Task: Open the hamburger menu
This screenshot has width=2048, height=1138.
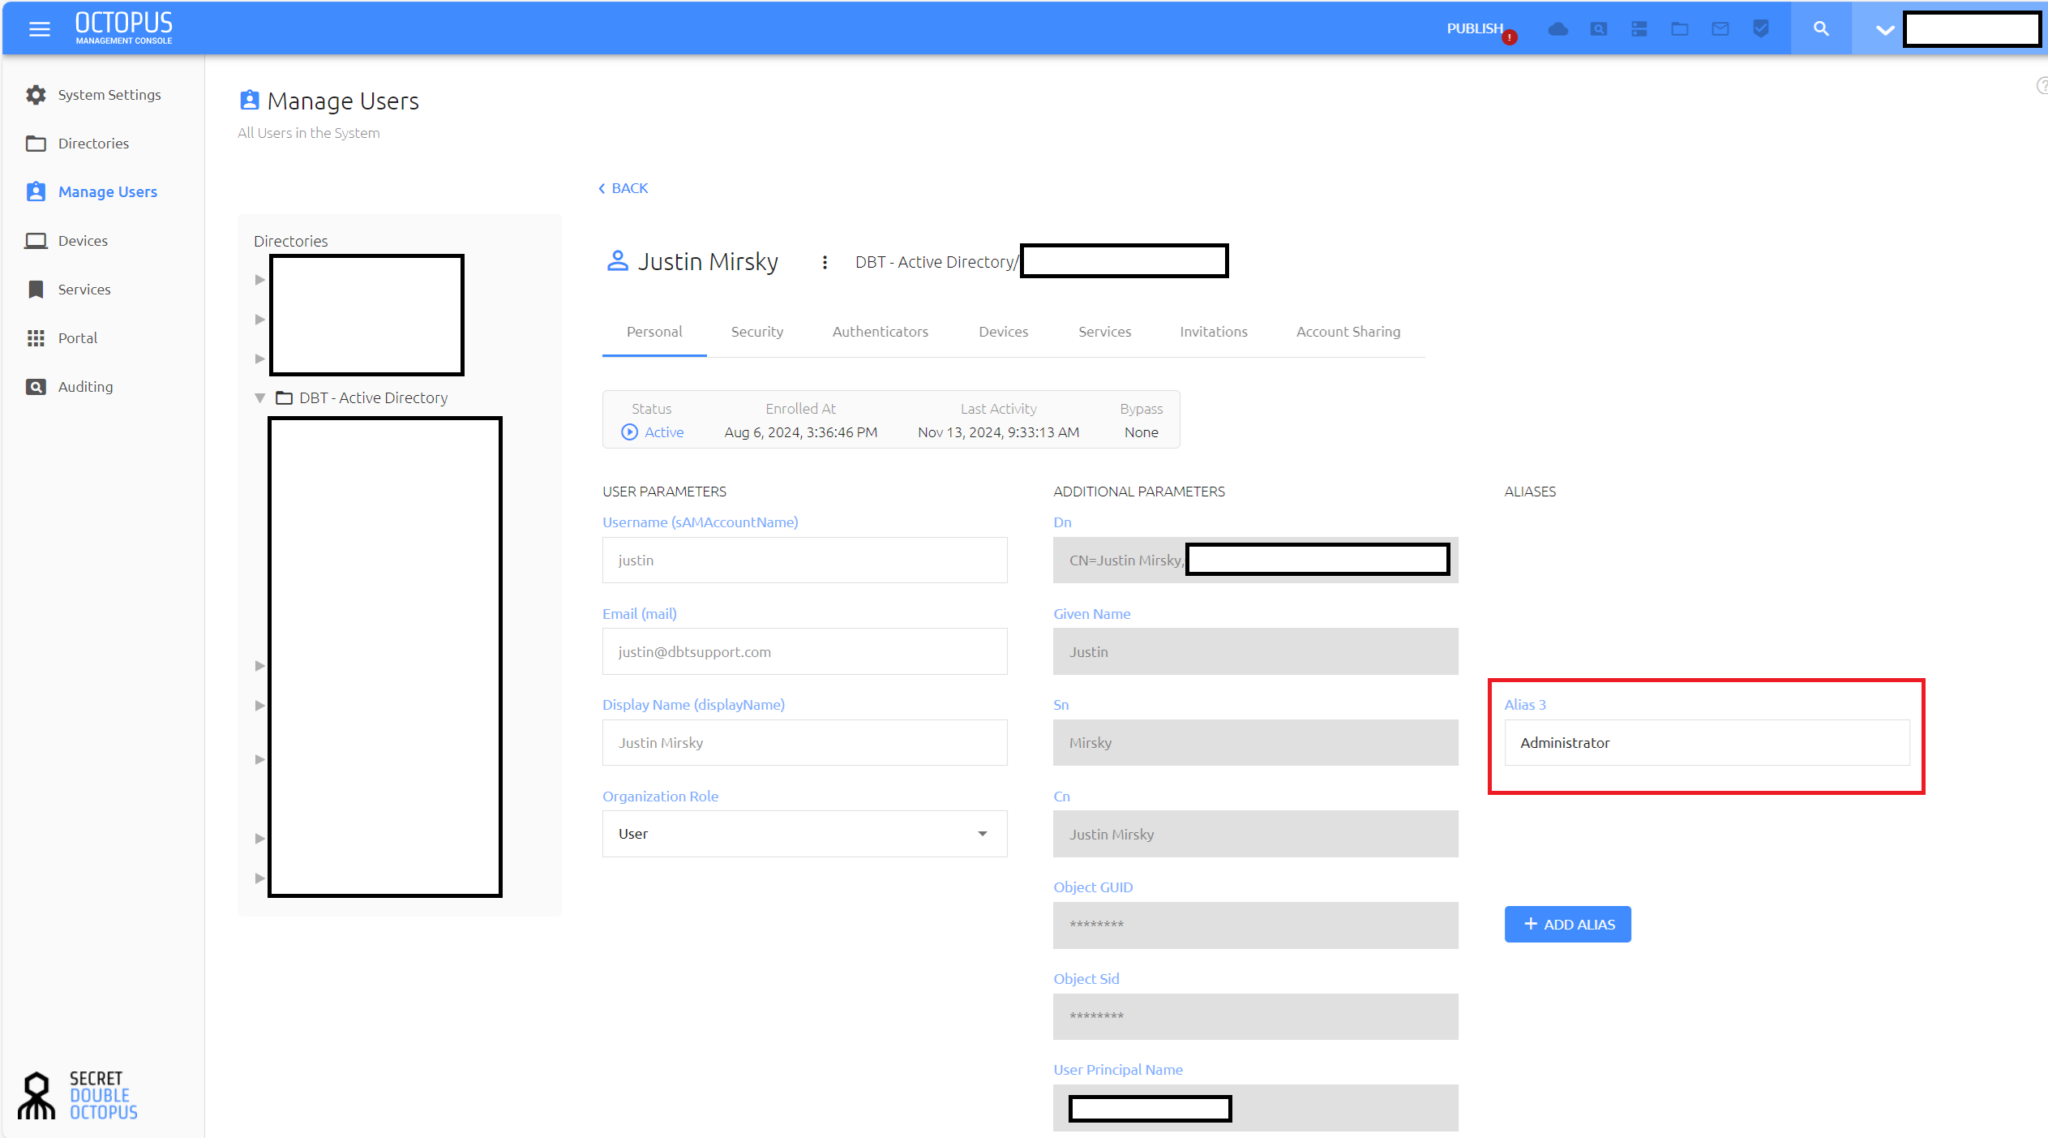Action: [39, 28]
